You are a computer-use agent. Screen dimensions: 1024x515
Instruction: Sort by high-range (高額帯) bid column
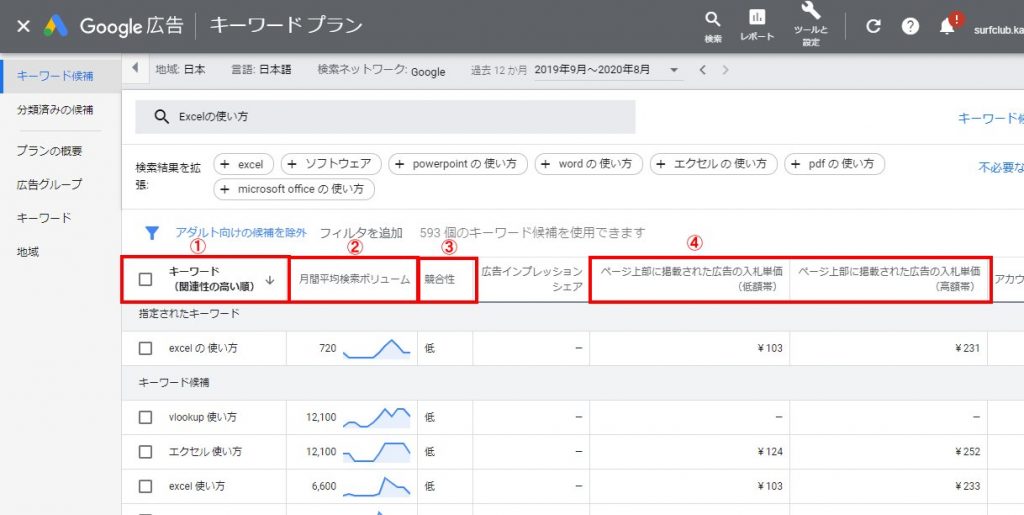point(889,279)
